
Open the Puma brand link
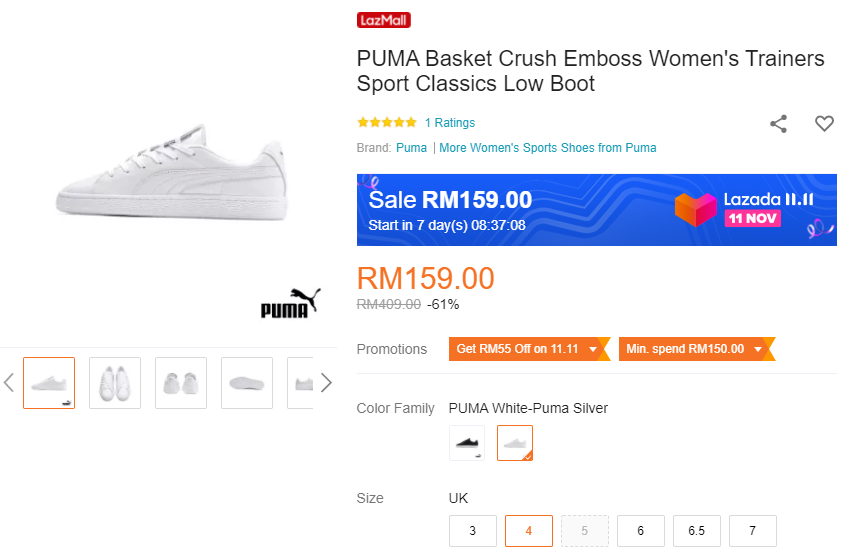click(x=411, y=148)
